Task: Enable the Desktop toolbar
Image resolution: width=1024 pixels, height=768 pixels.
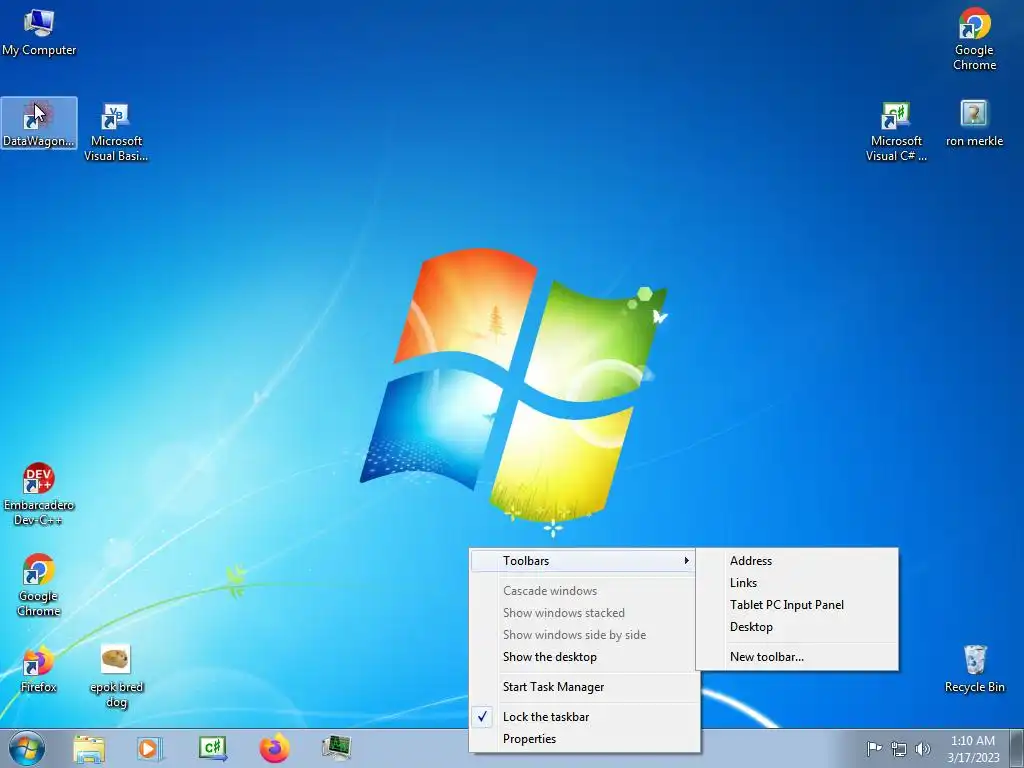Action: [x=797, y=627]
